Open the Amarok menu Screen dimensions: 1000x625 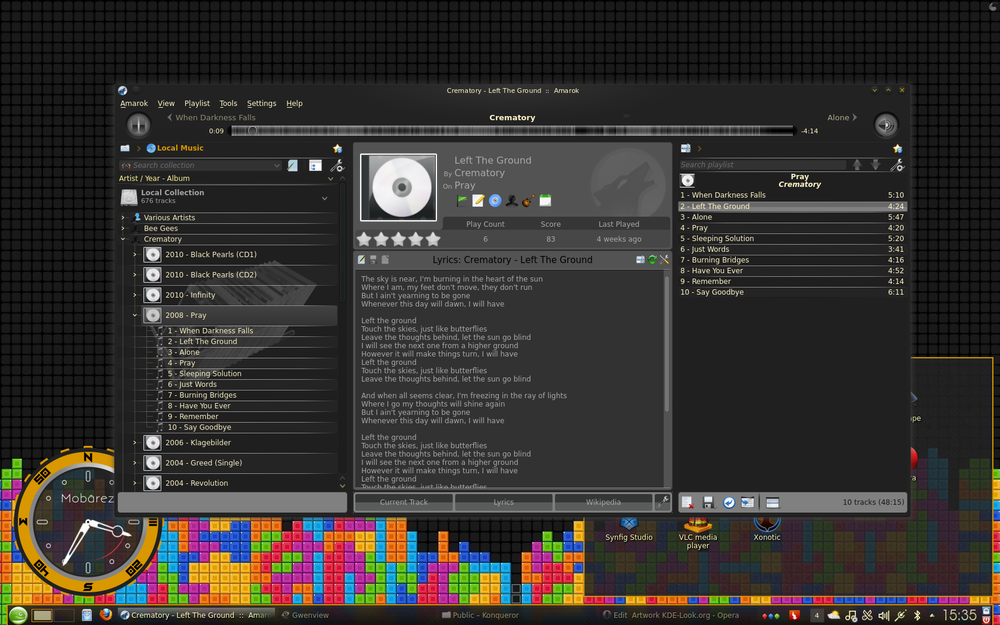134,103
